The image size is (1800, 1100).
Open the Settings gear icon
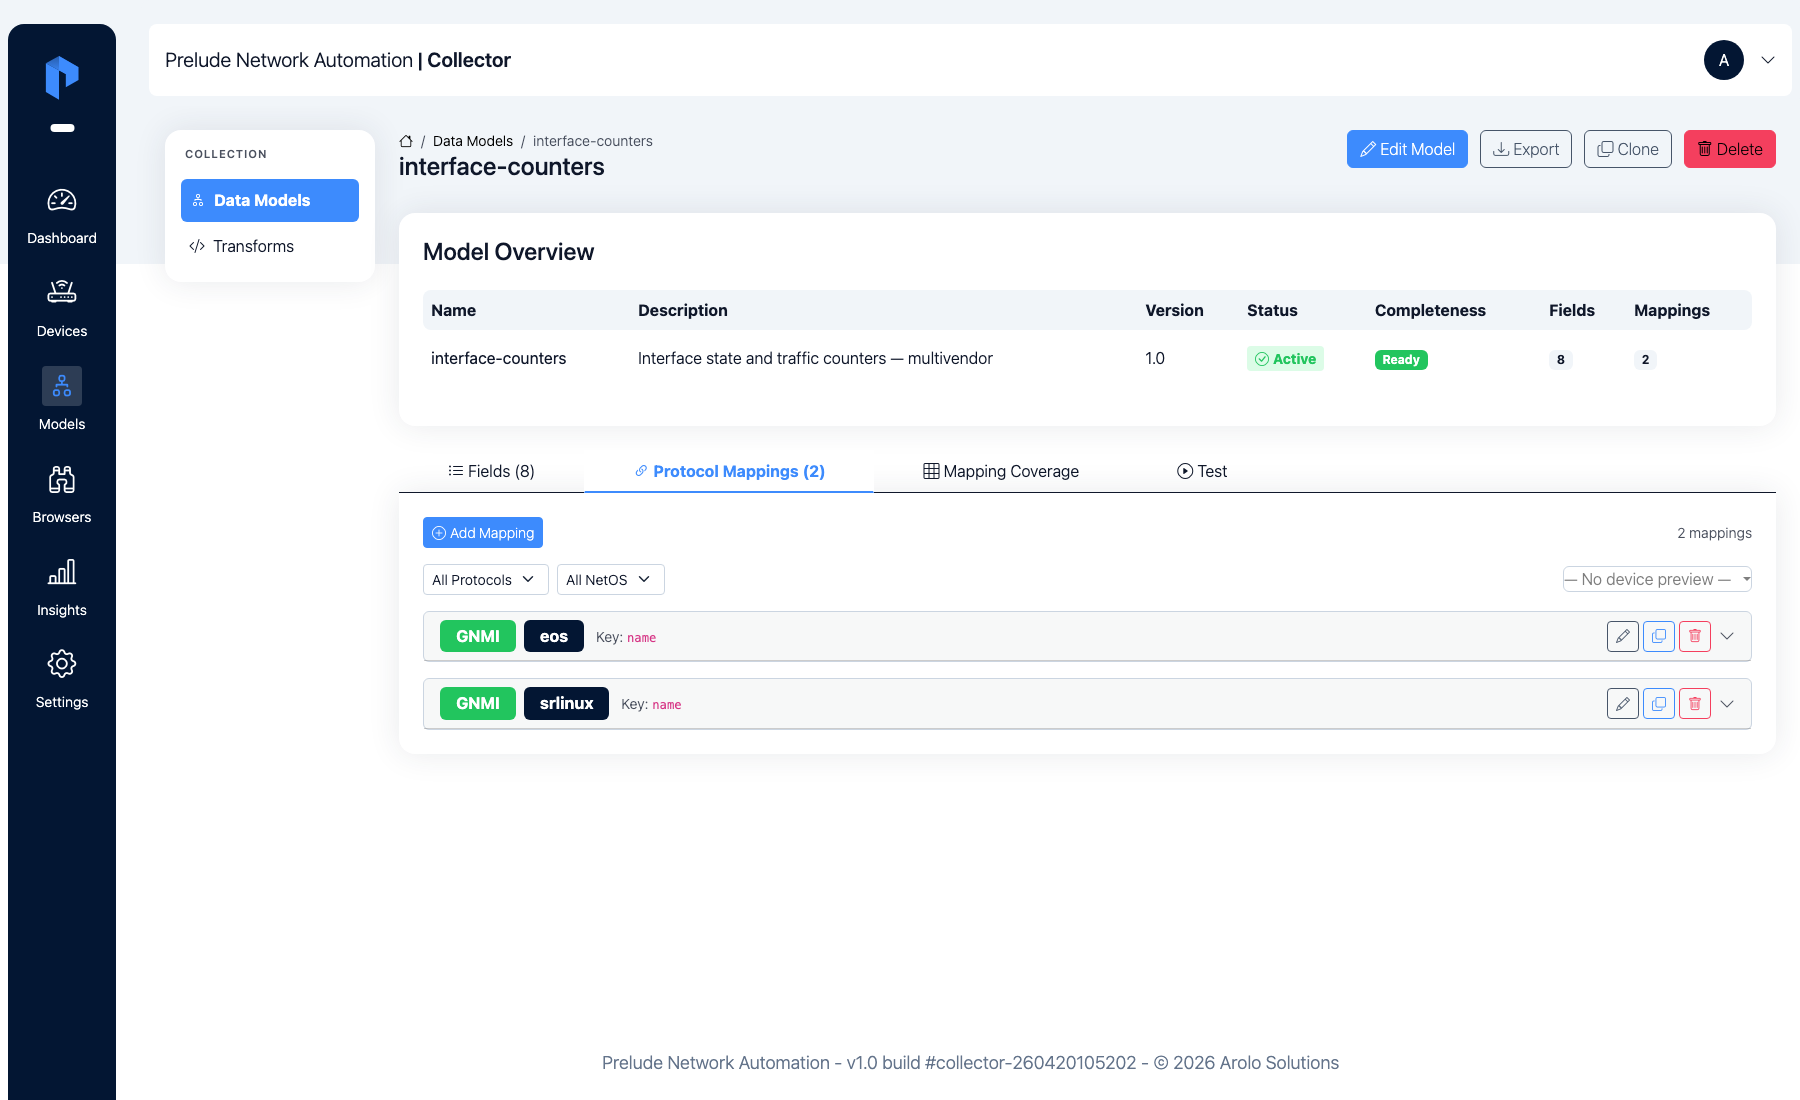click(x=62, y=664)
